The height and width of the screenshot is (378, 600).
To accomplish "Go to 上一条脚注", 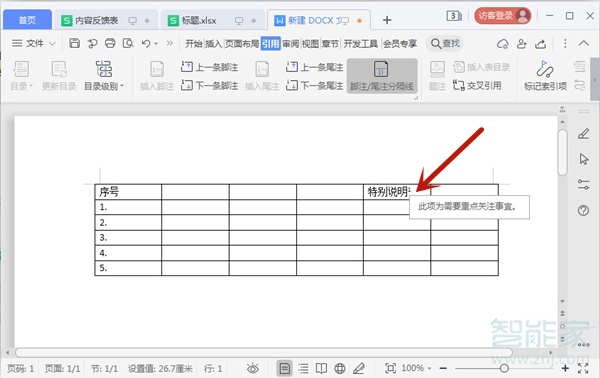I will pyautogui.click(x=209, y=67).
